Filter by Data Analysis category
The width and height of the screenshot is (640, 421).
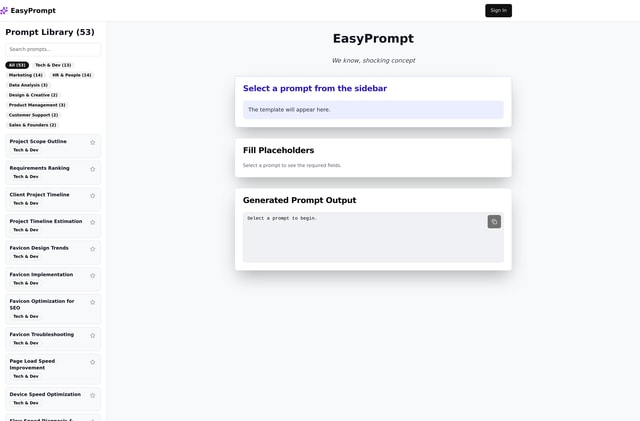(x=28, y=85)
